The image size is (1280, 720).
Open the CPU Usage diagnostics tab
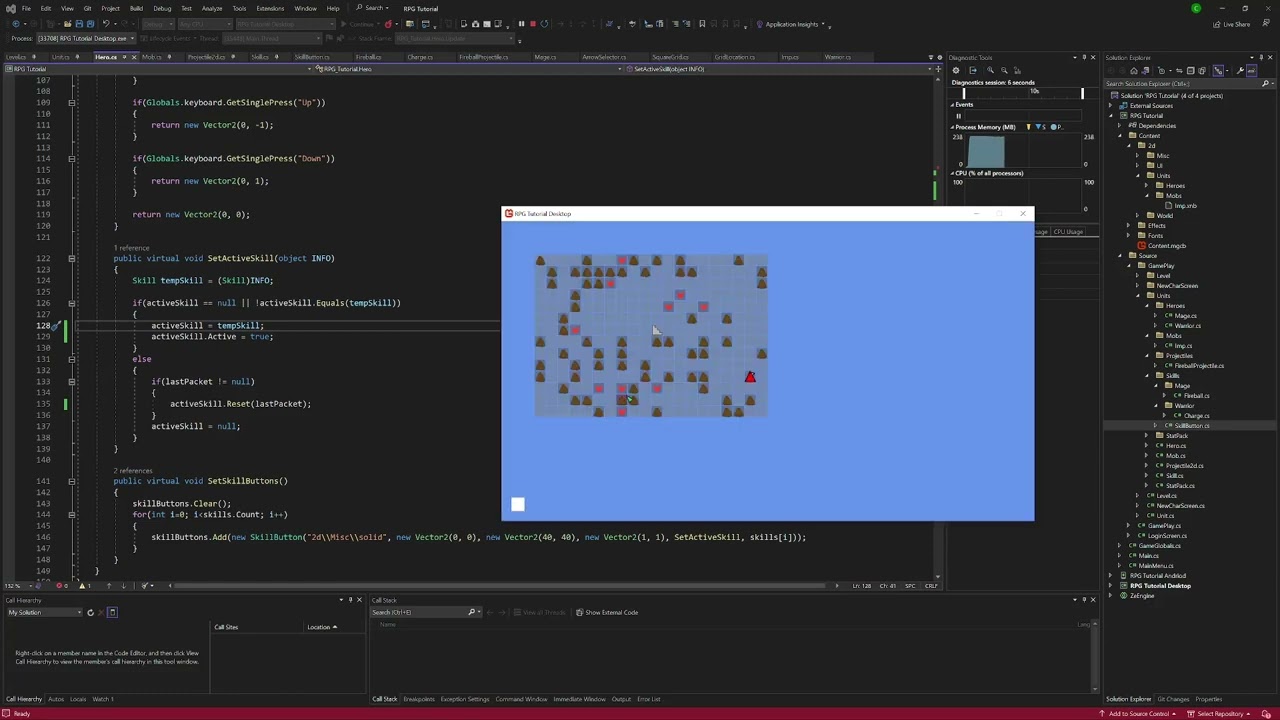(1068, 232)
